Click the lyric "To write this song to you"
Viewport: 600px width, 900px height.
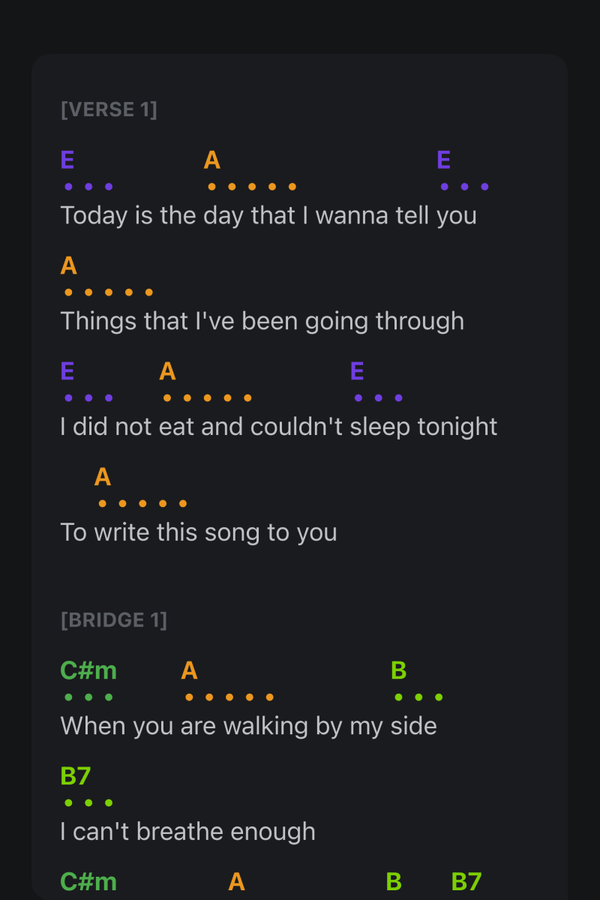pos(198,532)
